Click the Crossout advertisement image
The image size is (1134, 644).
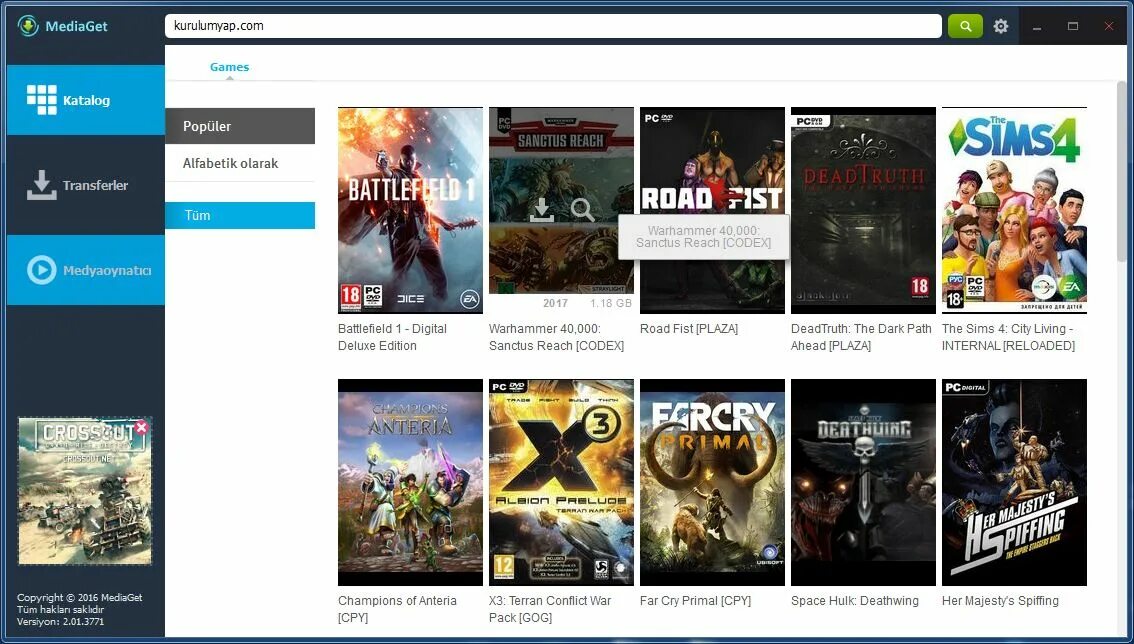[85, 491]
